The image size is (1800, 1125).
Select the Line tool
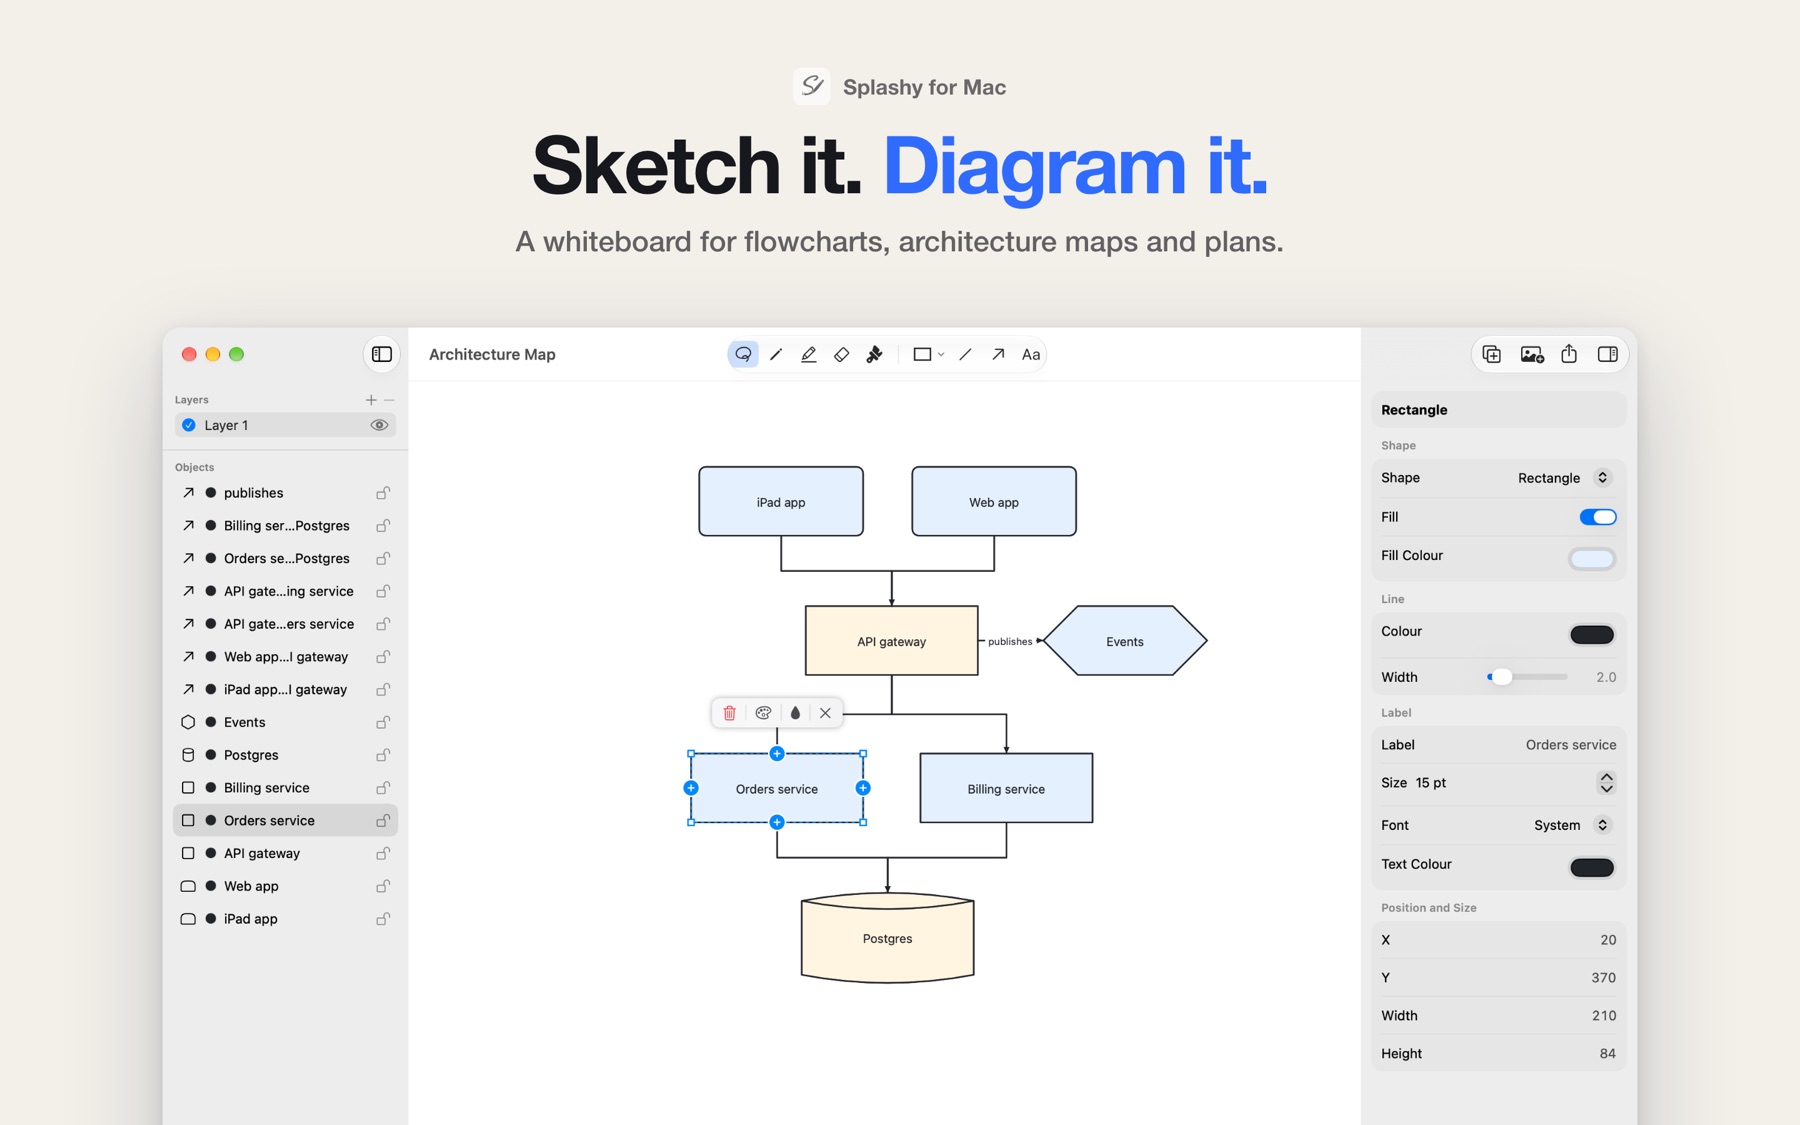(x=965, y=354)
